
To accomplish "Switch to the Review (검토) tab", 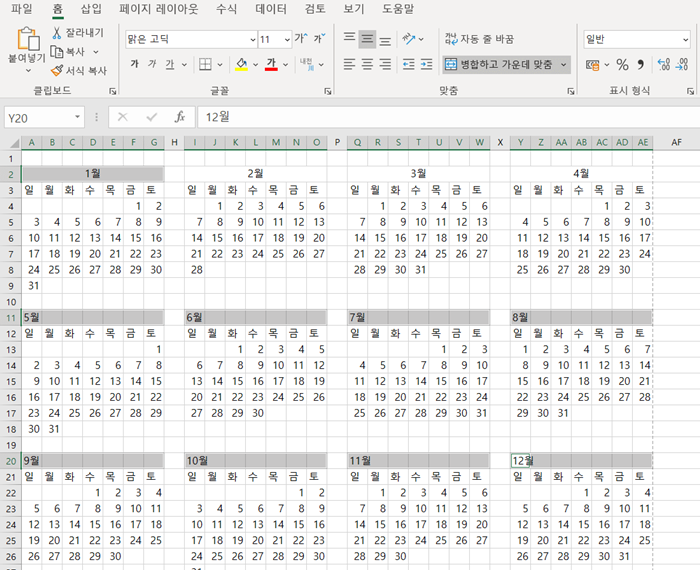I will (315, 8).
